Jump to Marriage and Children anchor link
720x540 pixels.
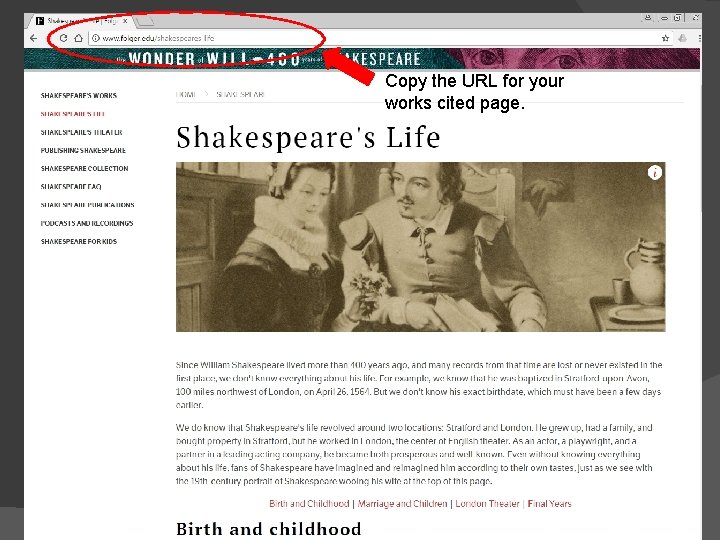click(402, 503)
